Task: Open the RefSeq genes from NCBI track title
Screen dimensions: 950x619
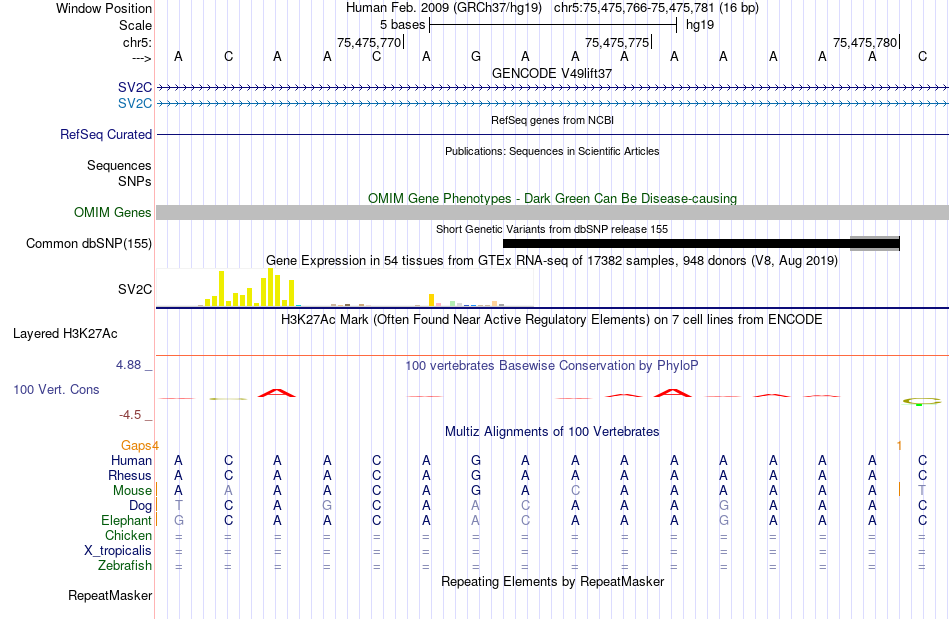Action: pos(552,120)
